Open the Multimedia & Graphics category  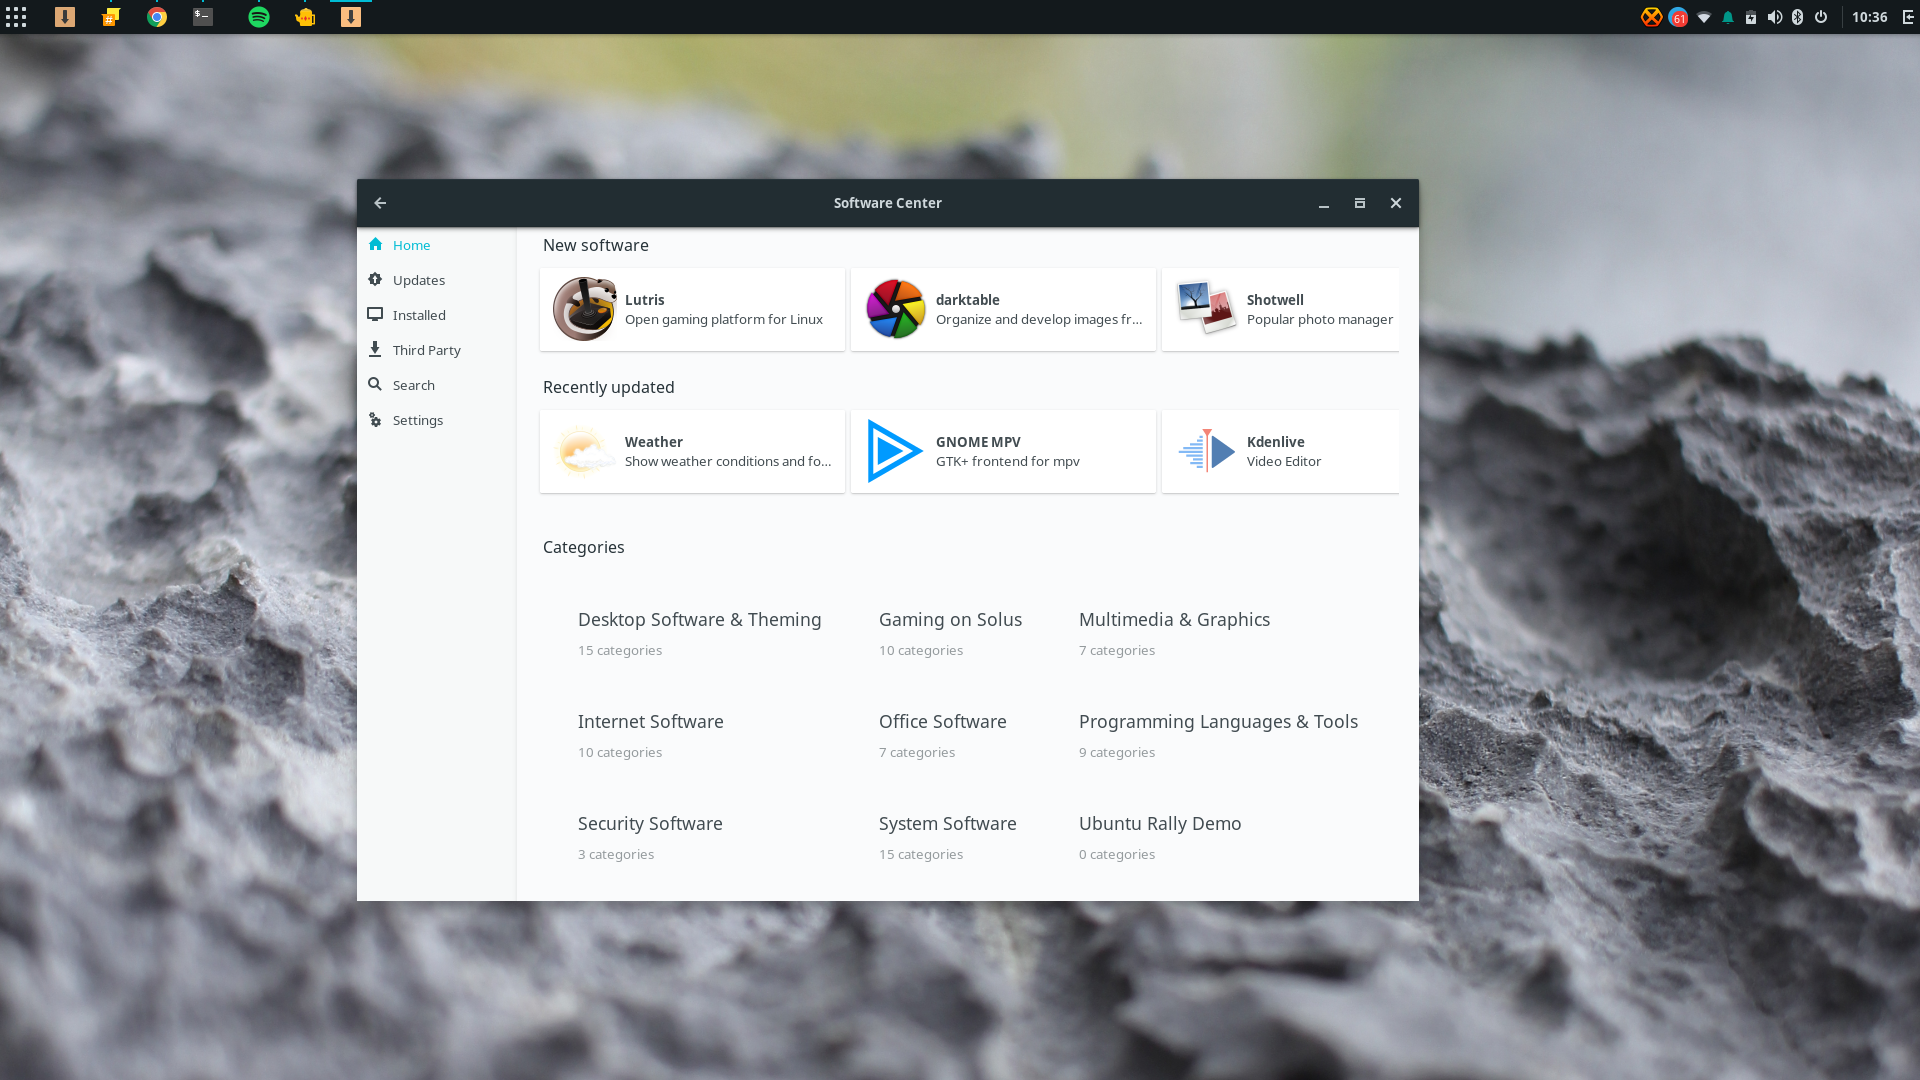[x=1174, y=633]
